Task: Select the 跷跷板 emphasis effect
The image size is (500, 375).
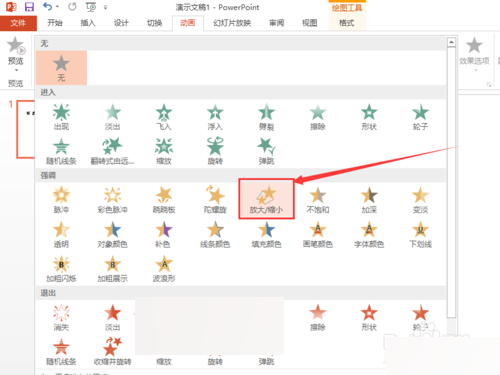Action: pyautogui.click(x=164, y=200)
